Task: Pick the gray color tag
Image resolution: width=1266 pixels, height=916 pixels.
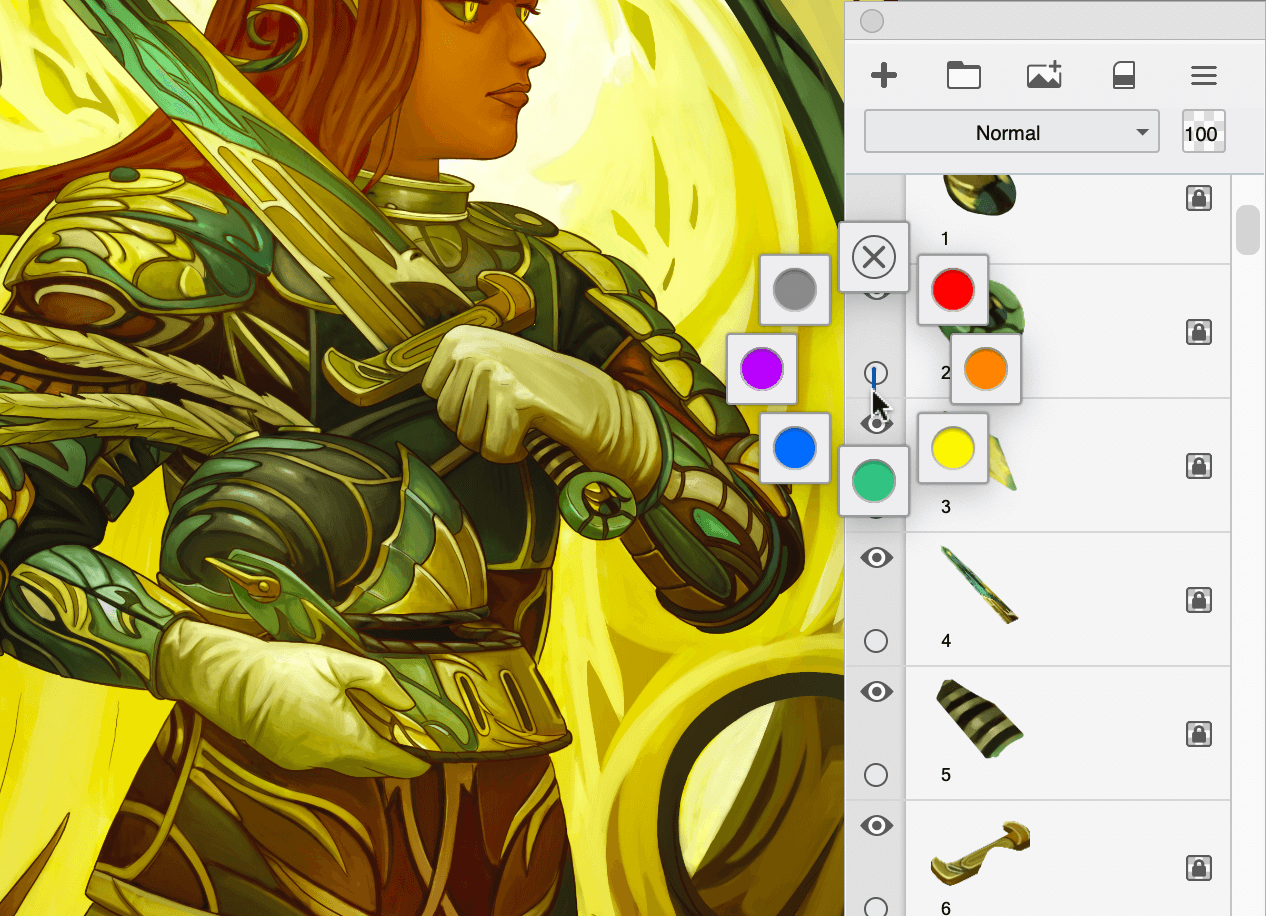Action: (795, 290)
